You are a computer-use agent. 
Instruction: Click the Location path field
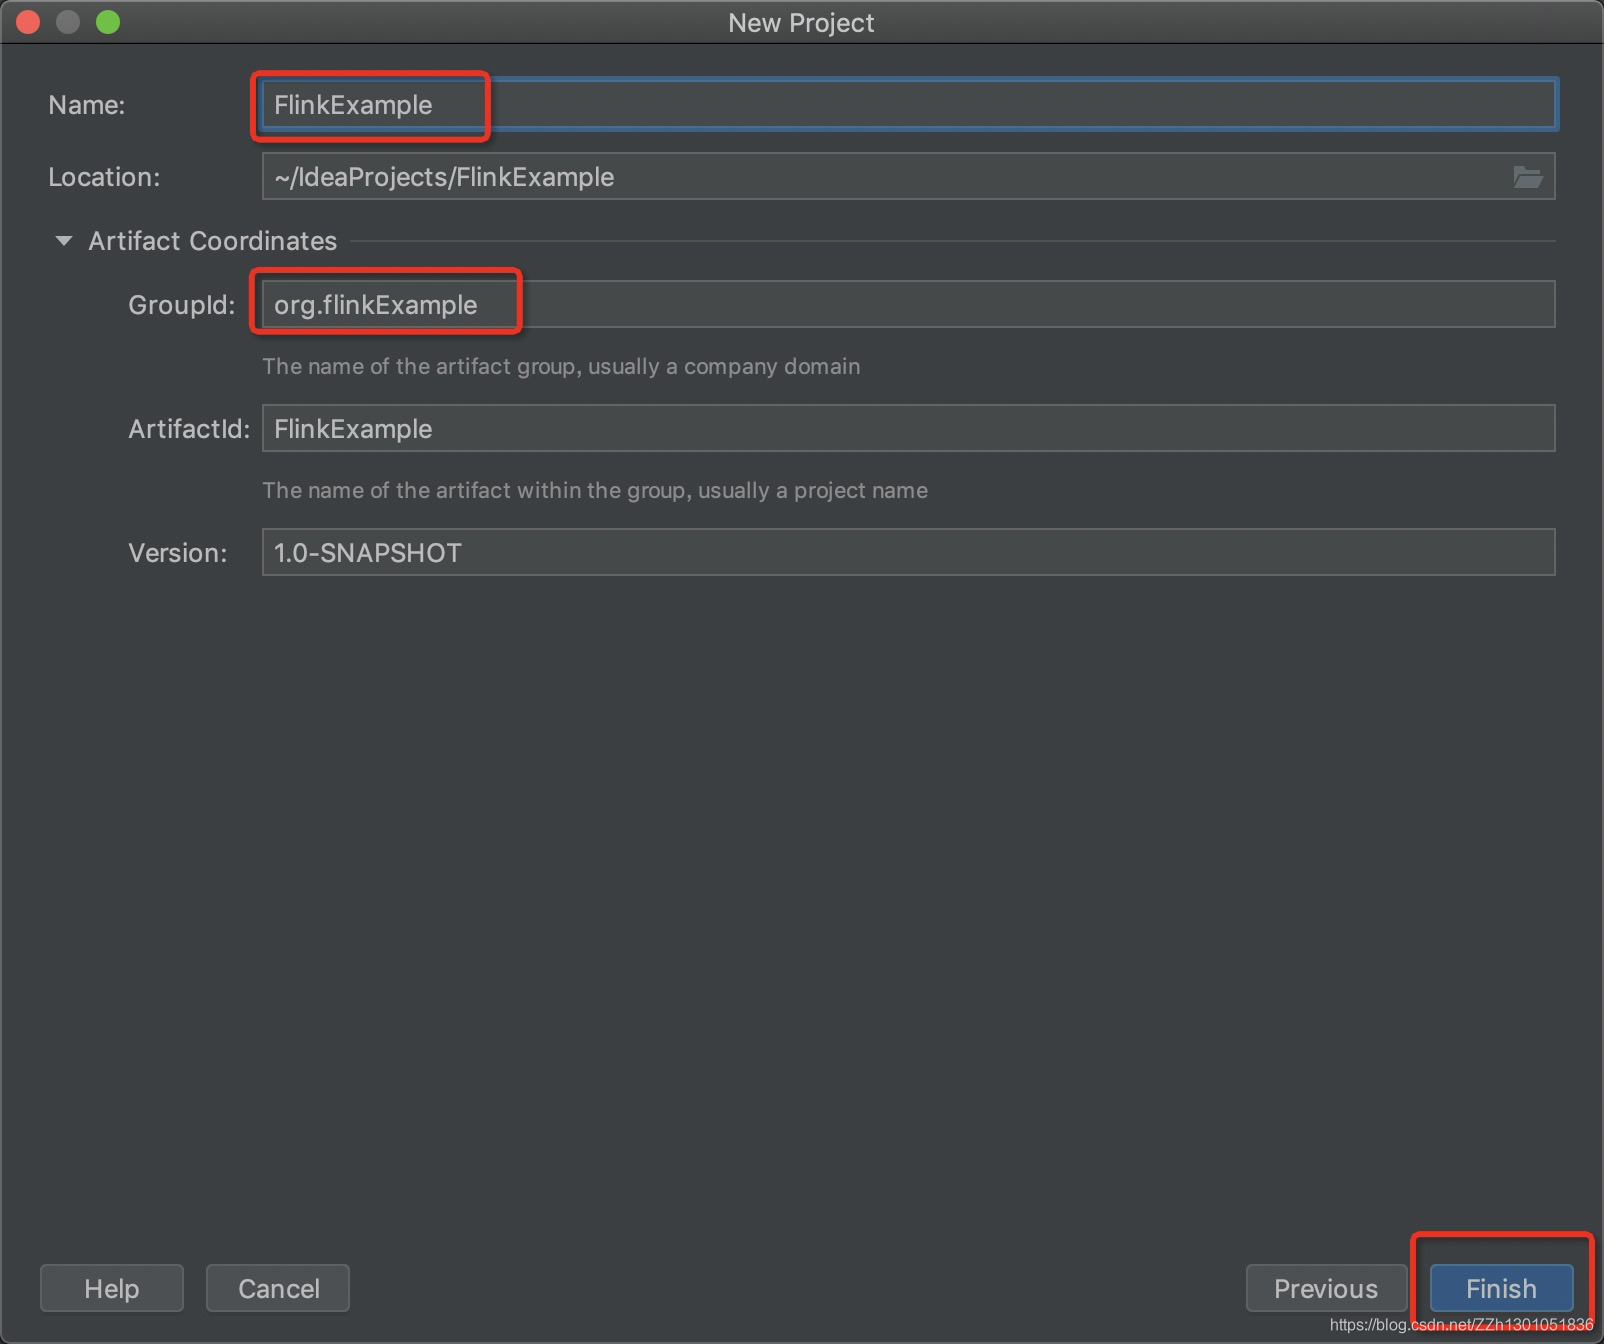908,176
